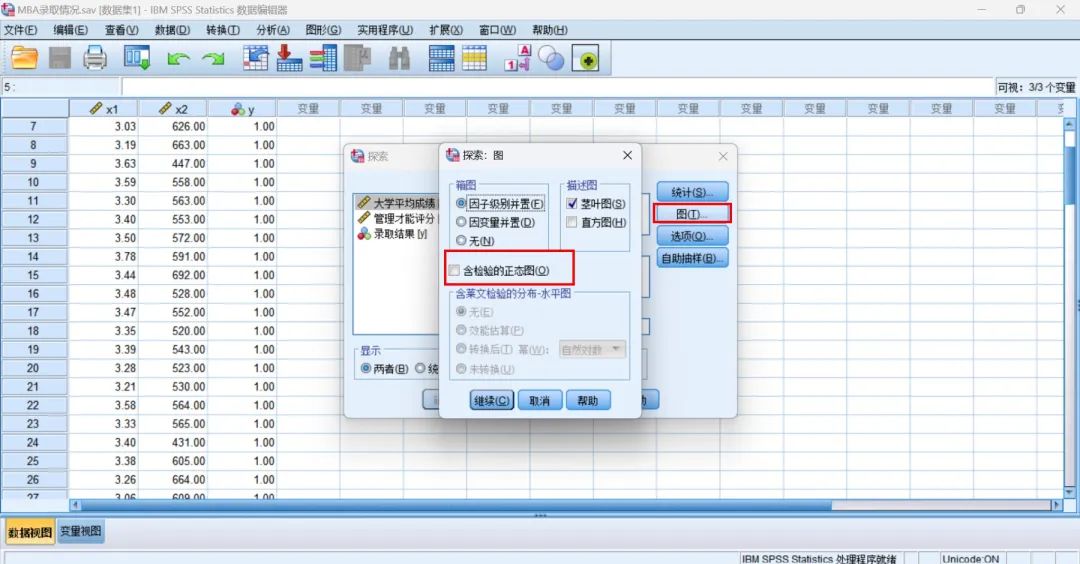Open the 自然对数 power dropdown
Screen dimensions: 1080x564
[592, 350]
